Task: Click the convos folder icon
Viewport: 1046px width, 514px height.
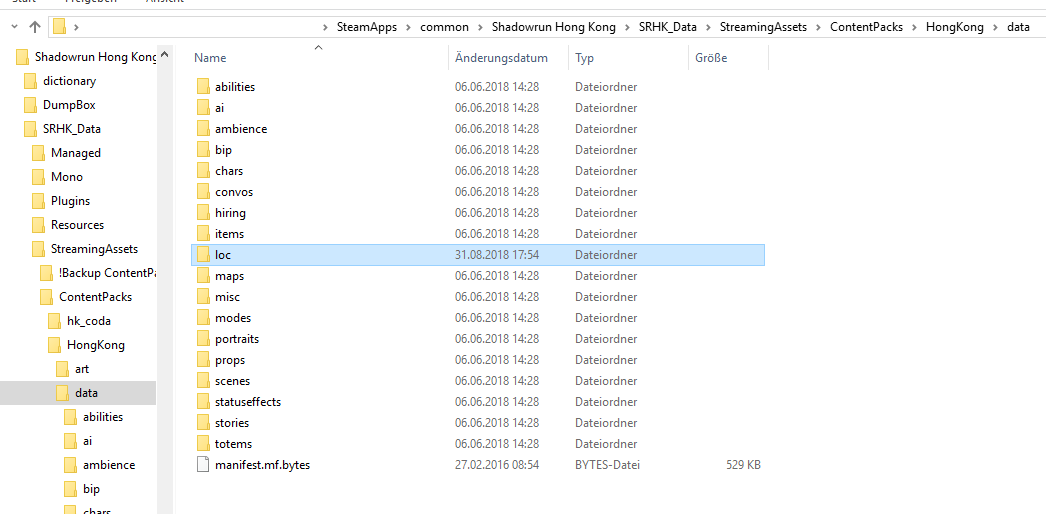Action: 203,192
